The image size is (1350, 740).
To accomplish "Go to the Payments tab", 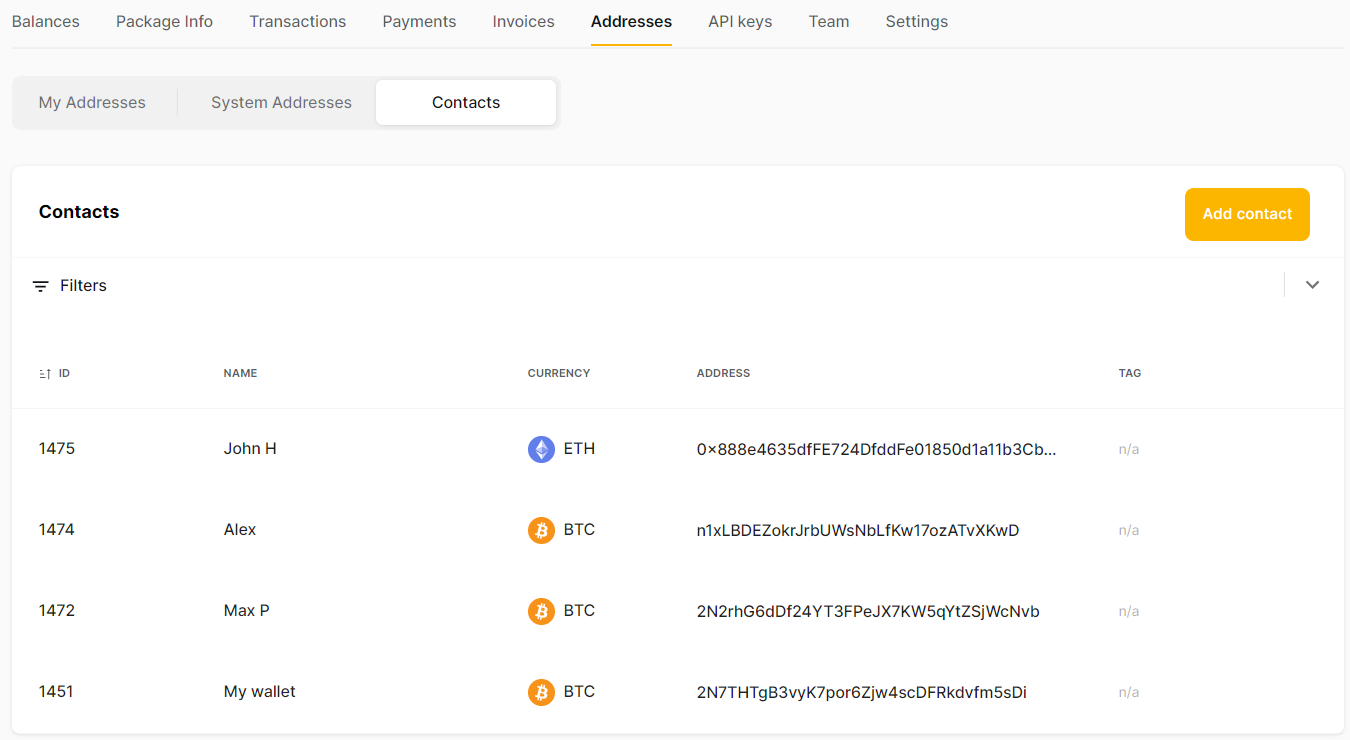I will coord(419,21).
